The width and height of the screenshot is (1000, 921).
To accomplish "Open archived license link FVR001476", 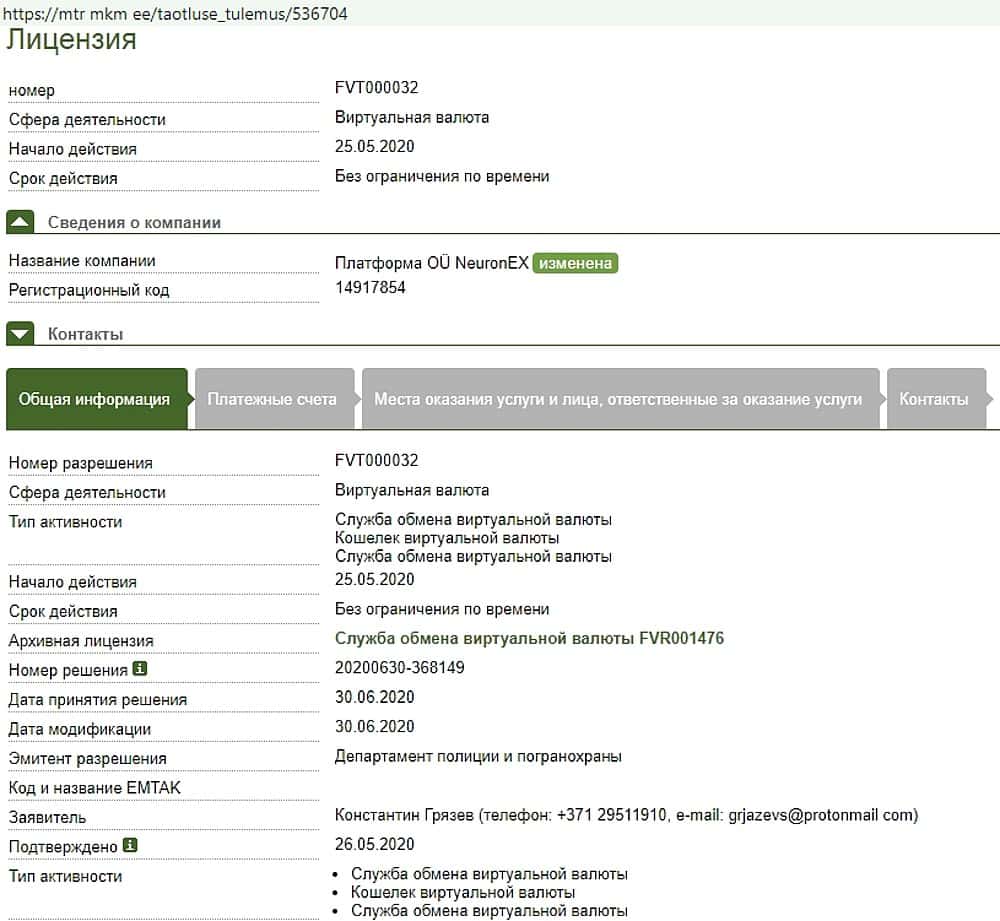I will coord(529,638).
